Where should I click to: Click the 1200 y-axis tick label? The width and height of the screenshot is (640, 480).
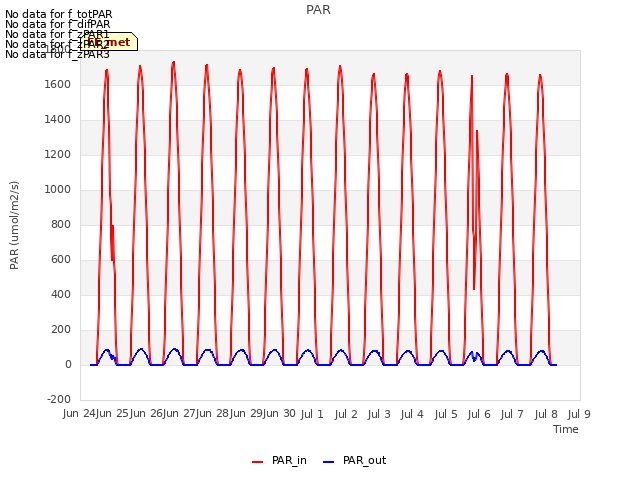(x=58, y=155)
